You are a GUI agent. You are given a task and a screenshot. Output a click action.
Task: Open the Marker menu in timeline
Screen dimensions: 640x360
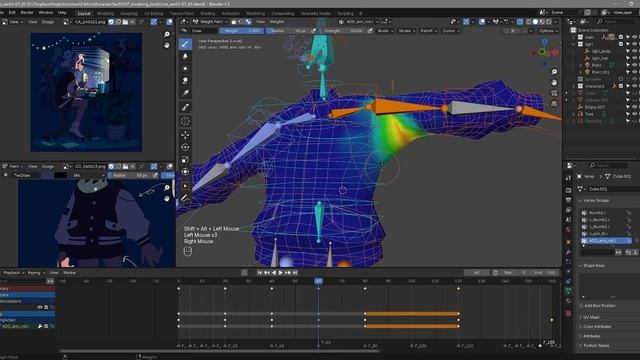click(70, 273)
